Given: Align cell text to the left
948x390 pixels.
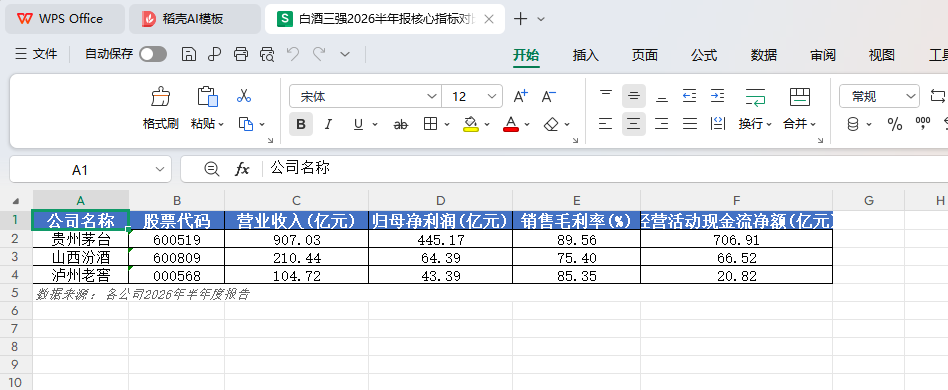Looking at the screenshot, I should pos(606,124).
